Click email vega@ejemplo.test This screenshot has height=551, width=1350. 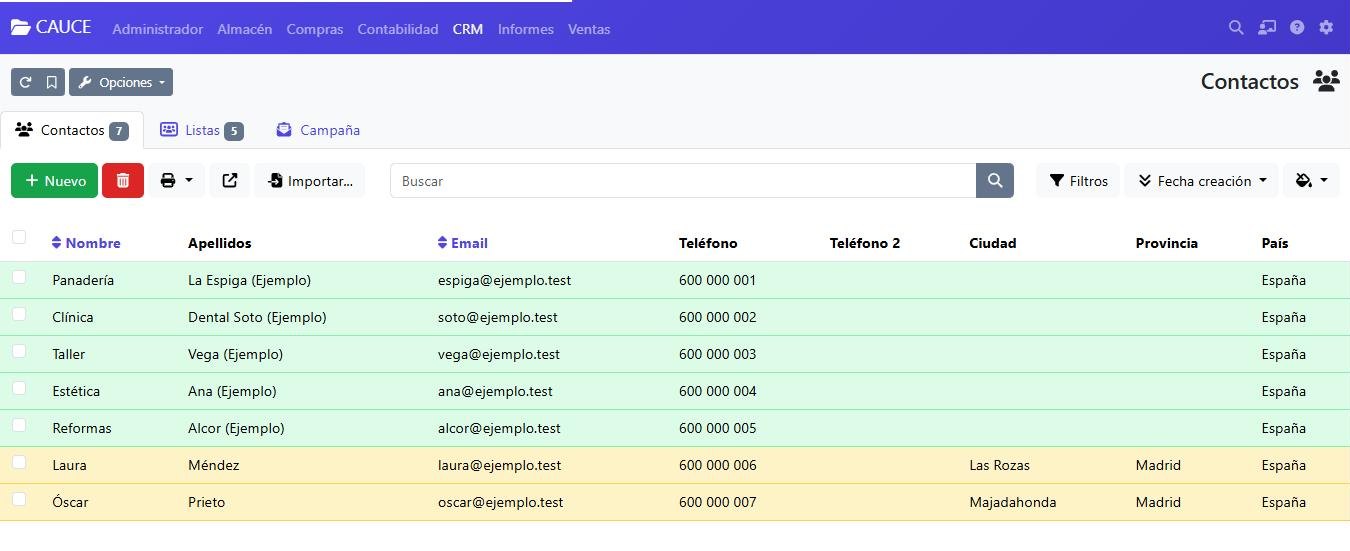click(499, 354)
